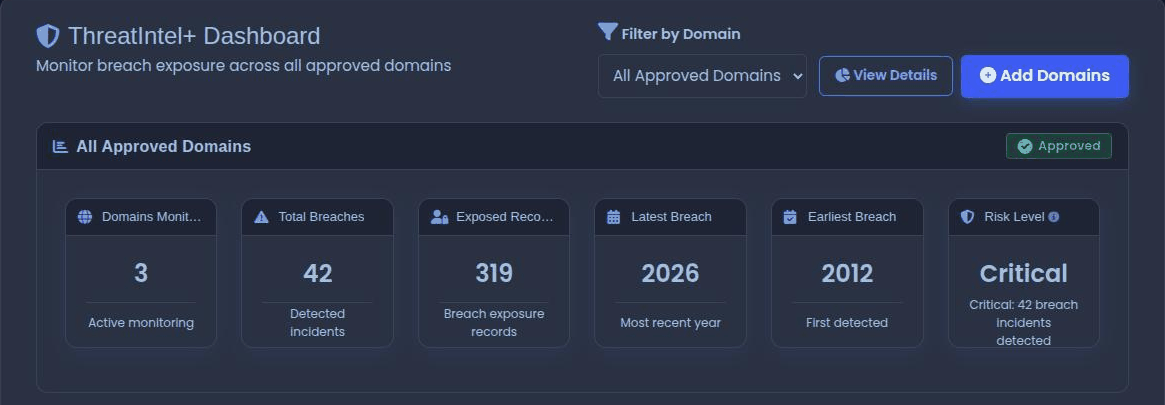Viewport: 1165px width, 405px height.
Task: Click the Latest Breach card header label
Action: pyautogui.click(x=672, y=217)
